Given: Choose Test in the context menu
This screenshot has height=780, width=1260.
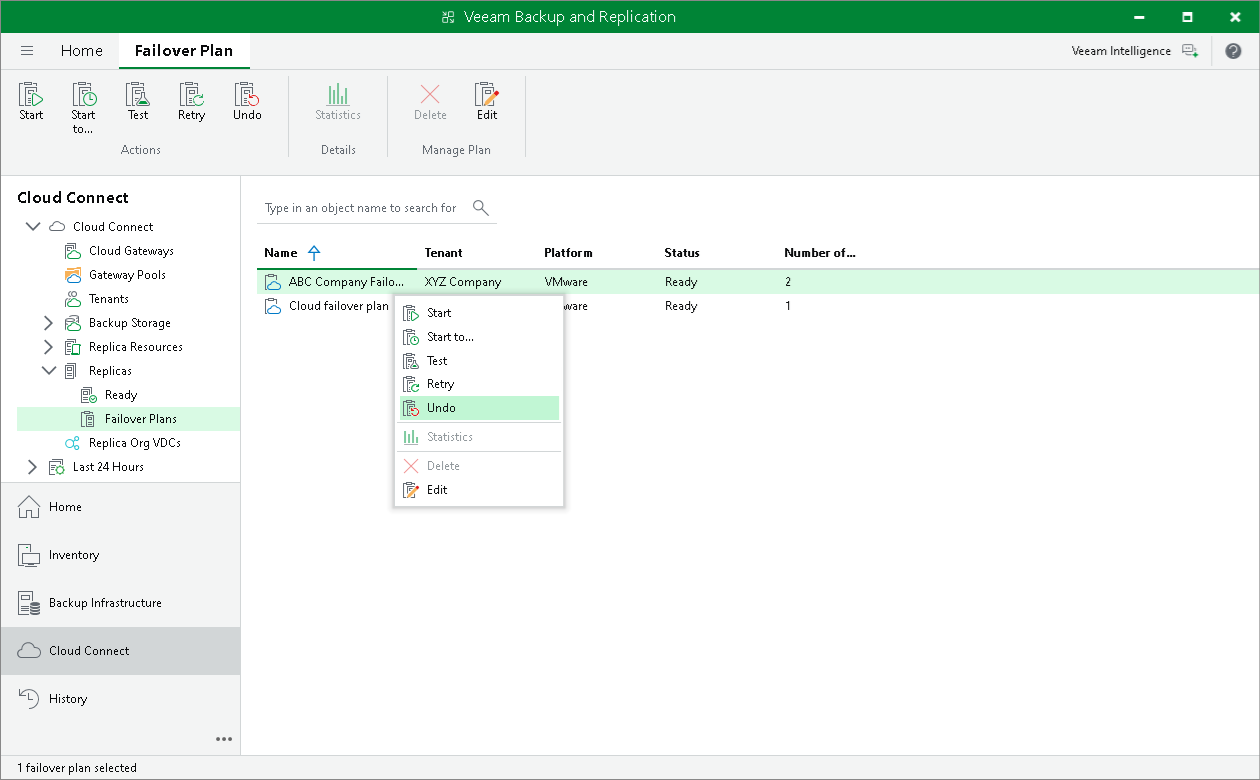Looking at the screenshot, I should (x=479, y=361).
